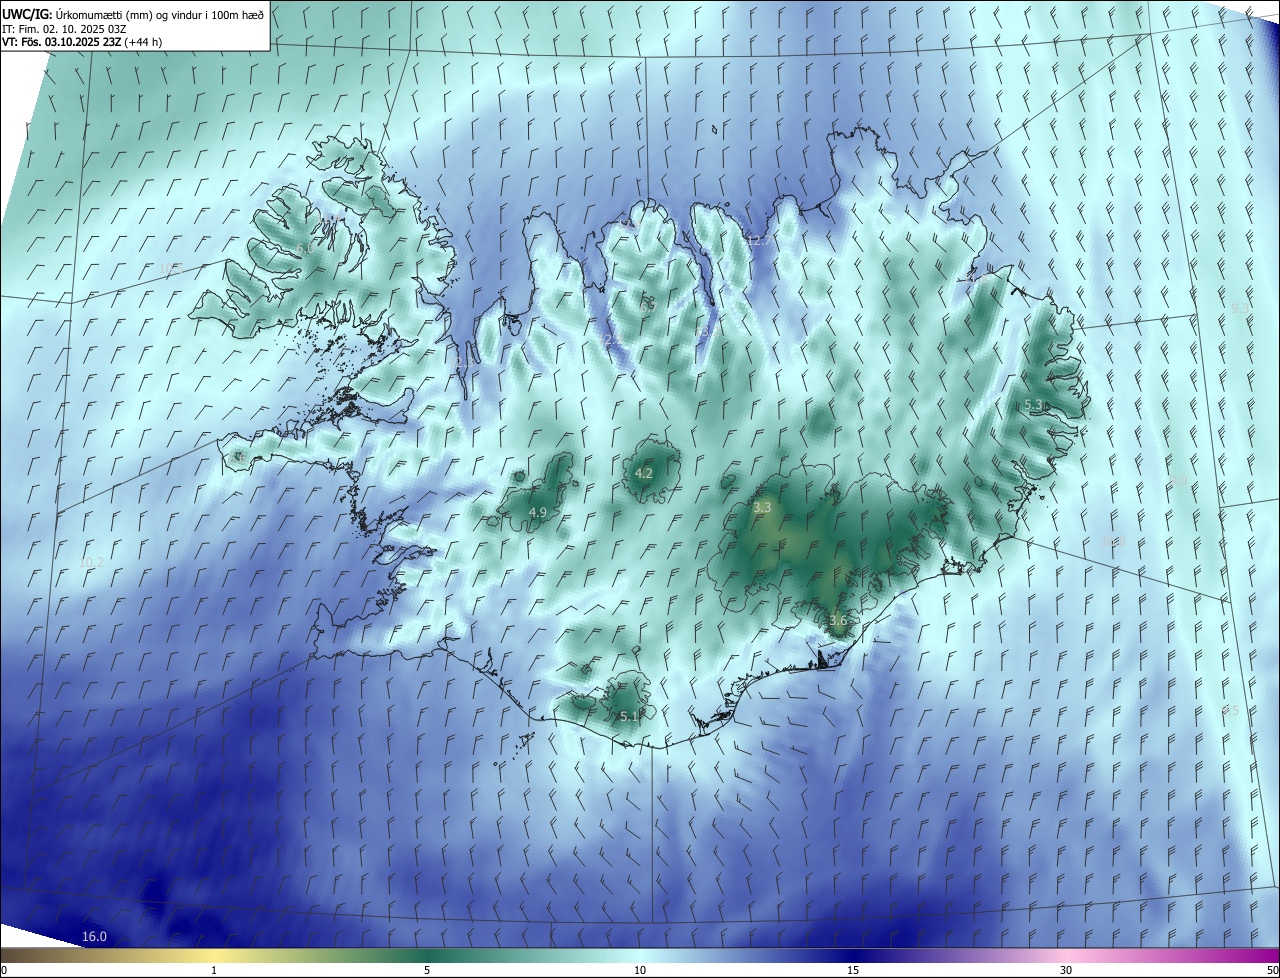This screenshot has height=978, width=1280.
Task: Click the 12.7 value off the north coast
Action: click(759, 240)
